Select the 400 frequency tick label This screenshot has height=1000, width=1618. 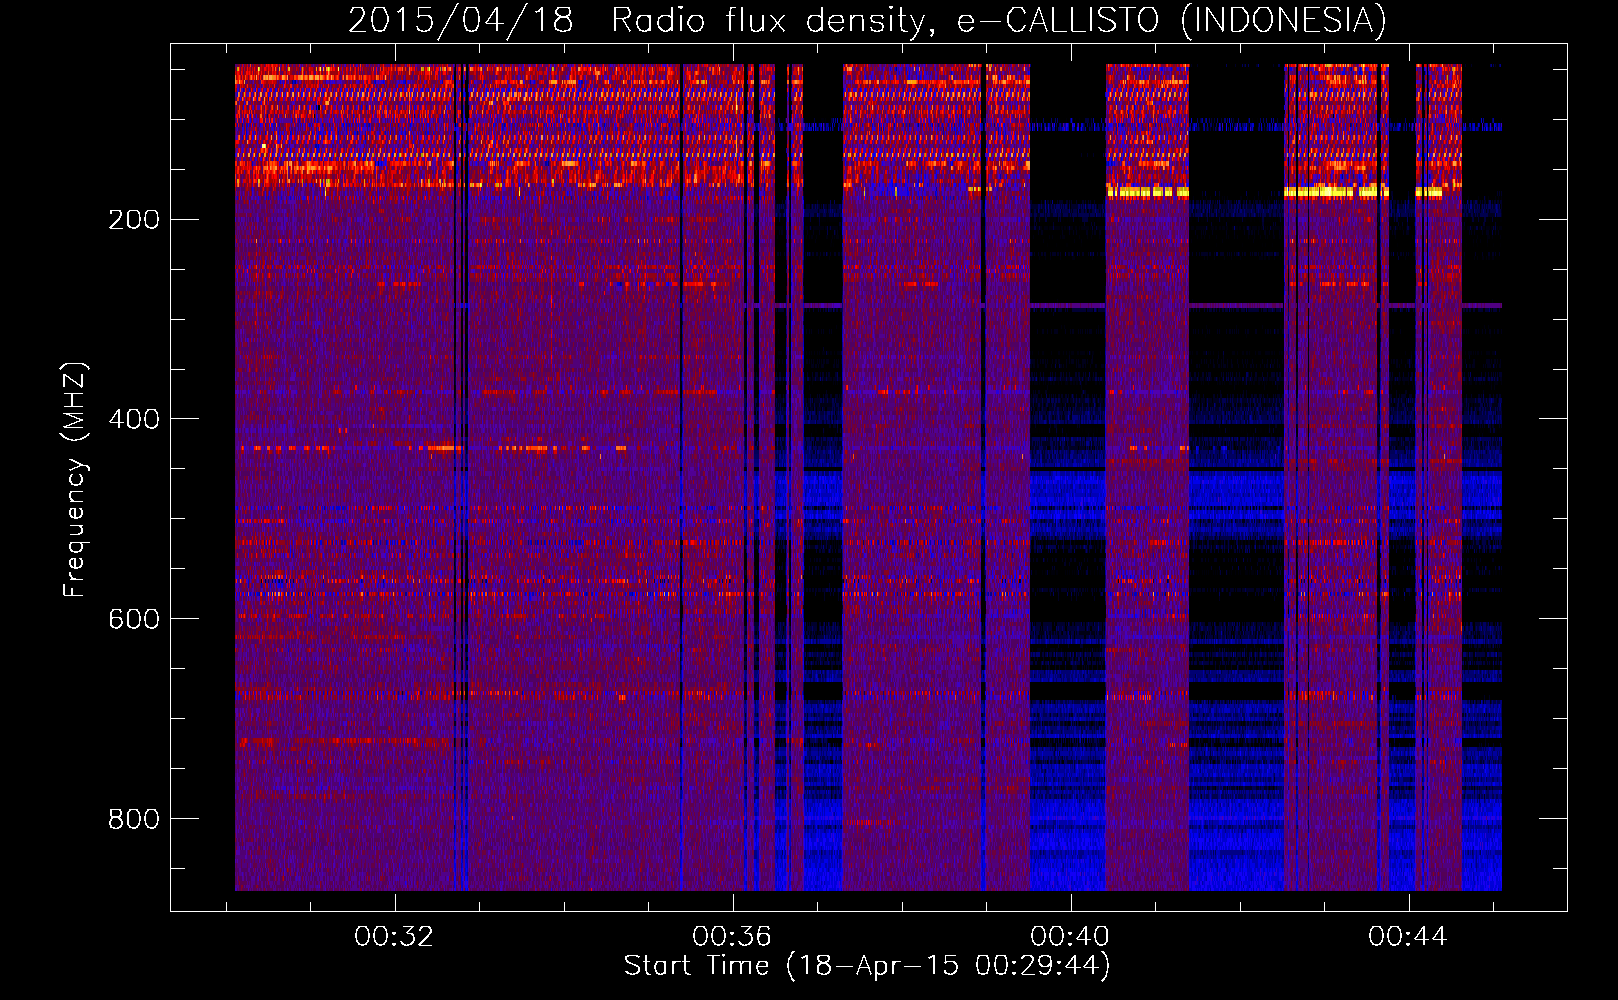(134, 419)
